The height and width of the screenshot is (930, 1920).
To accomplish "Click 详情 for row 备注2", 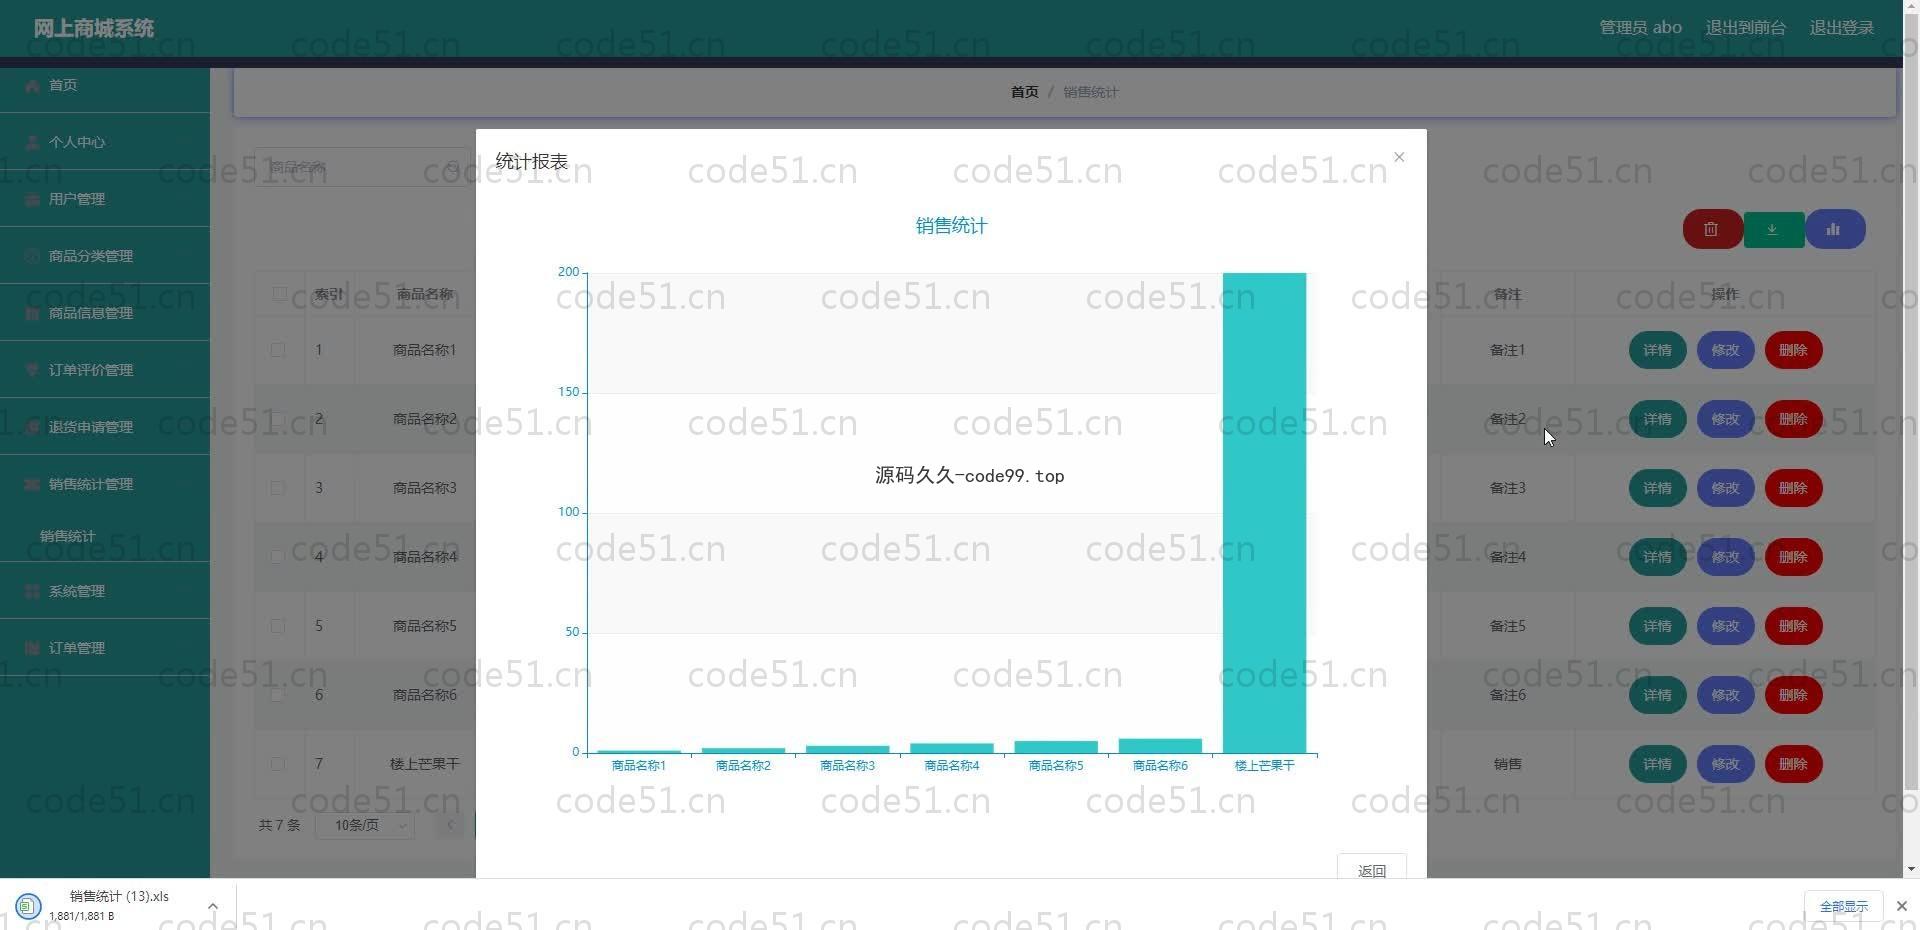I will pos(1657,419).
